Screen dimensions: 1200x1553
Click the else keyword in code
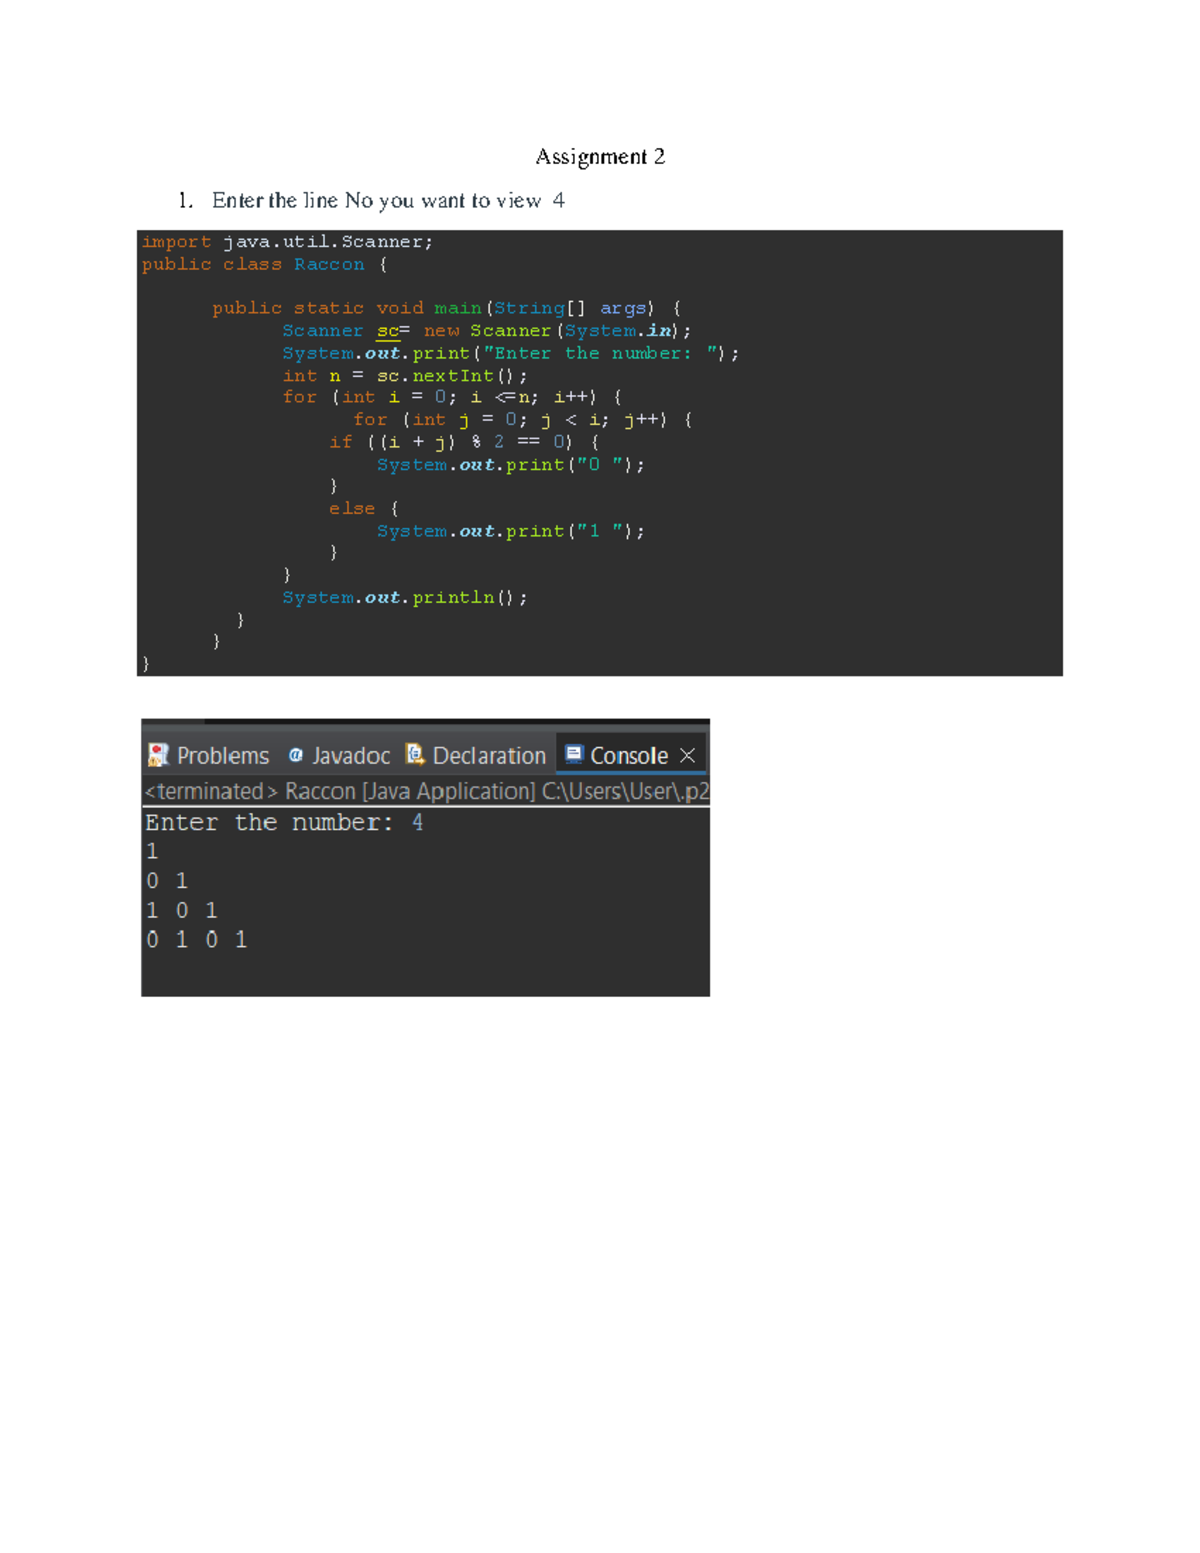pyautogui.click(x=352, y=509)
